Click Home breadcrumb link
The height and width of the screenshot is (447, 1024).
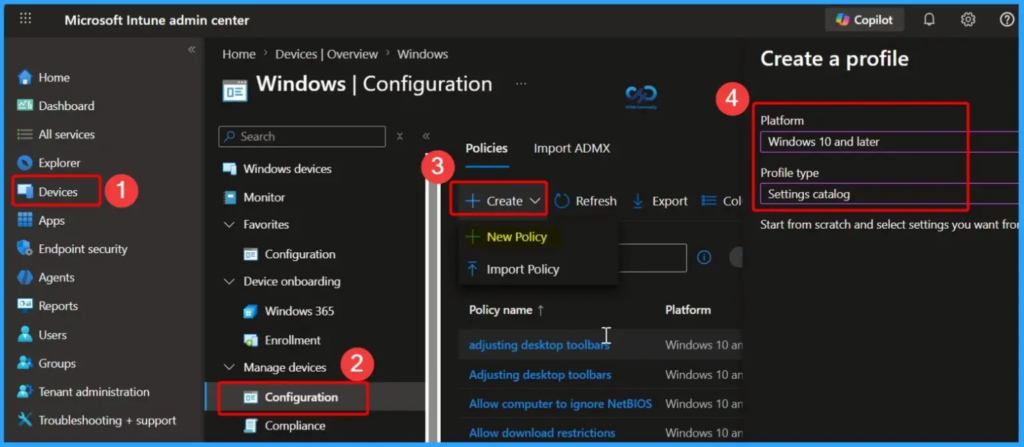pyautogui.click(x=238, y=54)
